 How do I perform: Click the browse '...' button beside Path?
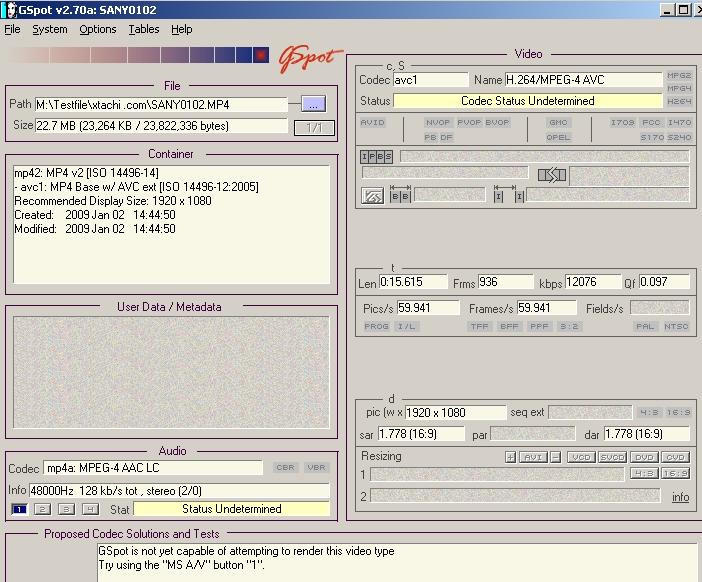[313, 104]
